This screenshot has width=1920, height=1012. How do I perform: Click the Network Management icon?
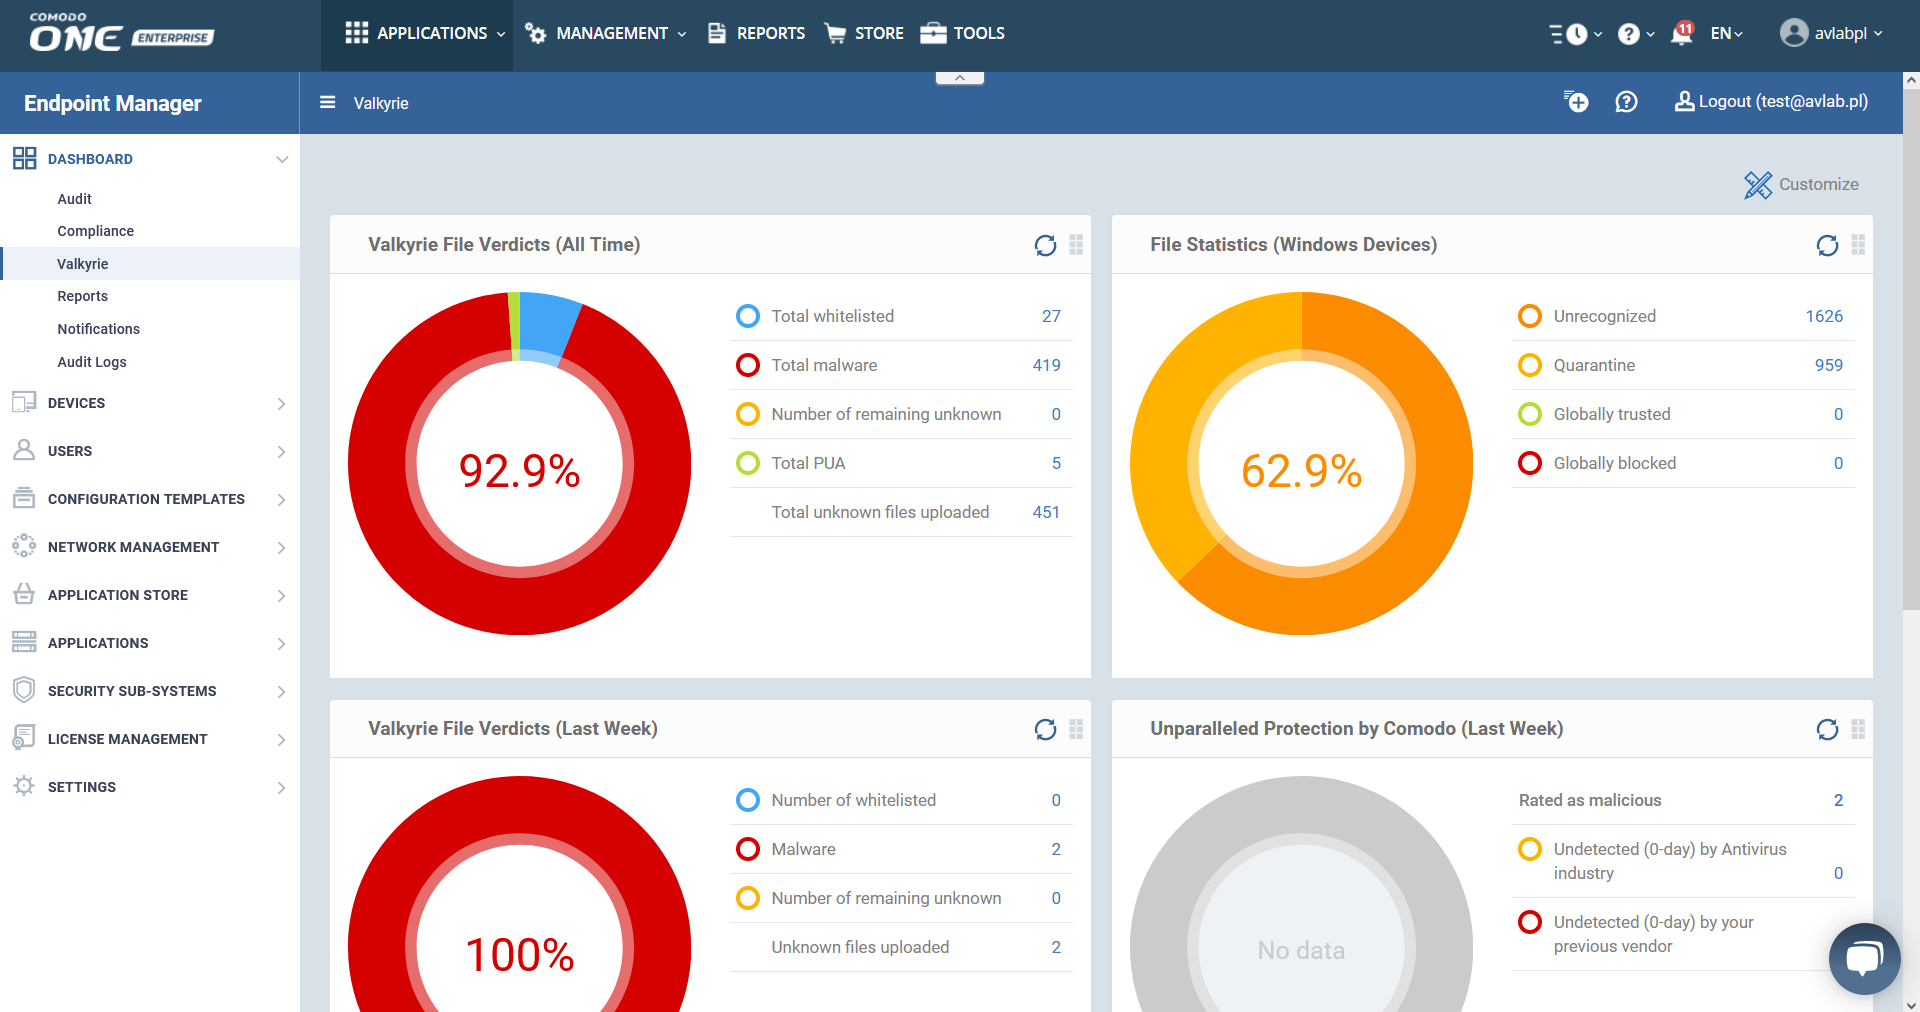click(24, 545)
